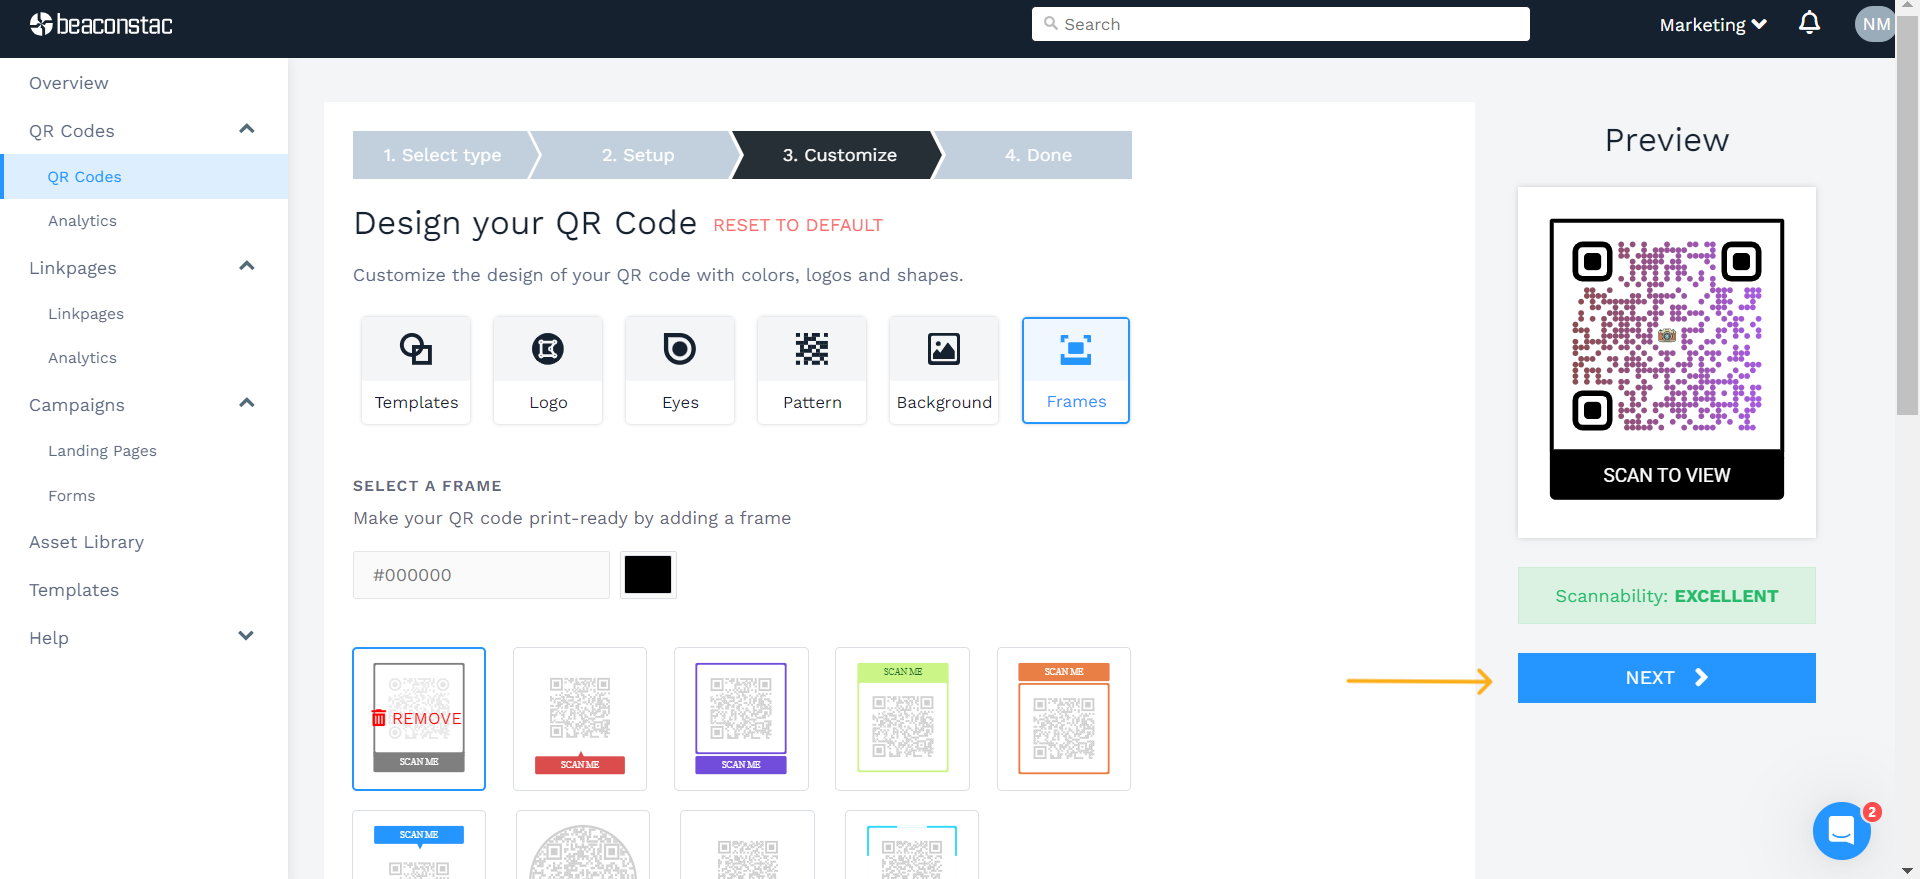Click the red trash Remove frame icon

379,718
